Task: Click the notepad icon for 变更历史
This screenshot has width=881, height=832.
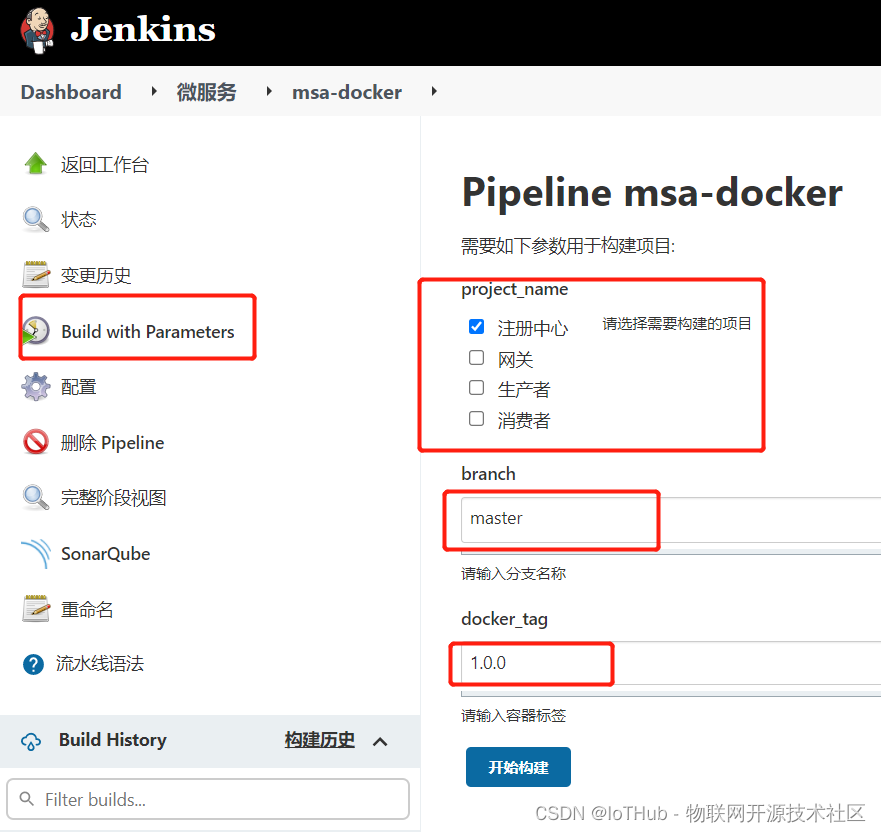Action: tap(36, 275)
